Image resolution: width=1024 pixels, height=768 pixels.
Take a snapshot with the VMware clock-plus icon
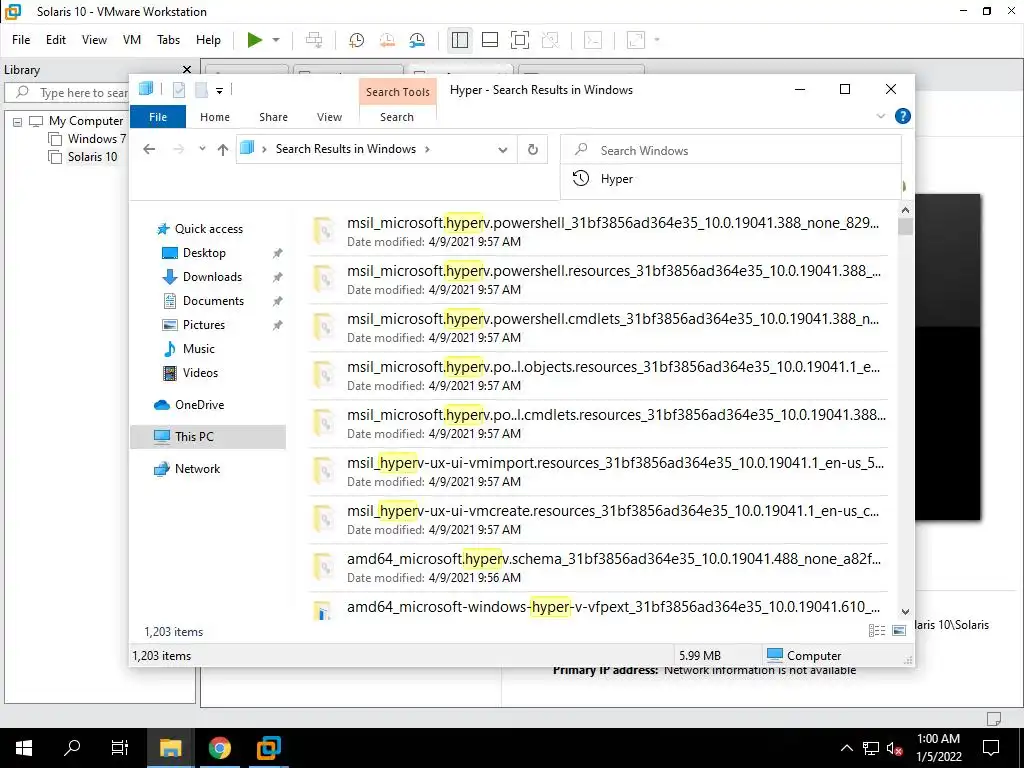tap(356, 40)
